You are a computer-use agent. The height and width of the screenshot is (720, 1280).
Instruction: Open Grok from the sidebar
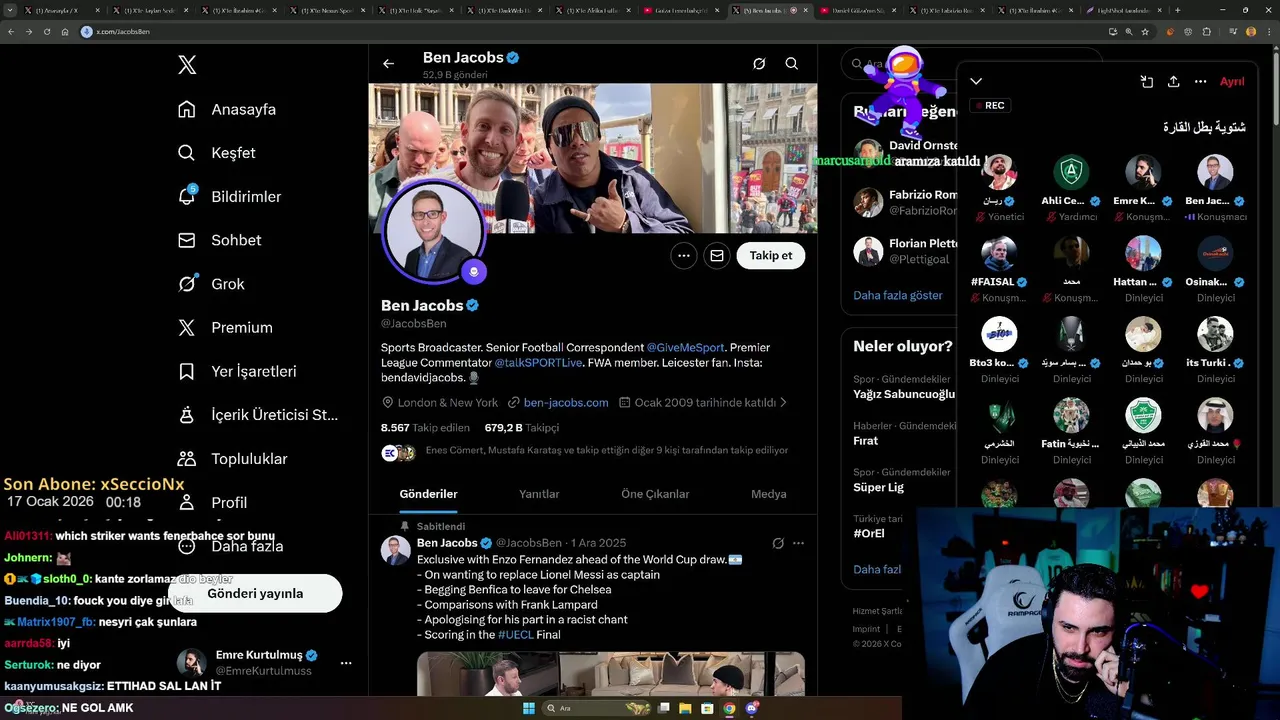point(211,284)
